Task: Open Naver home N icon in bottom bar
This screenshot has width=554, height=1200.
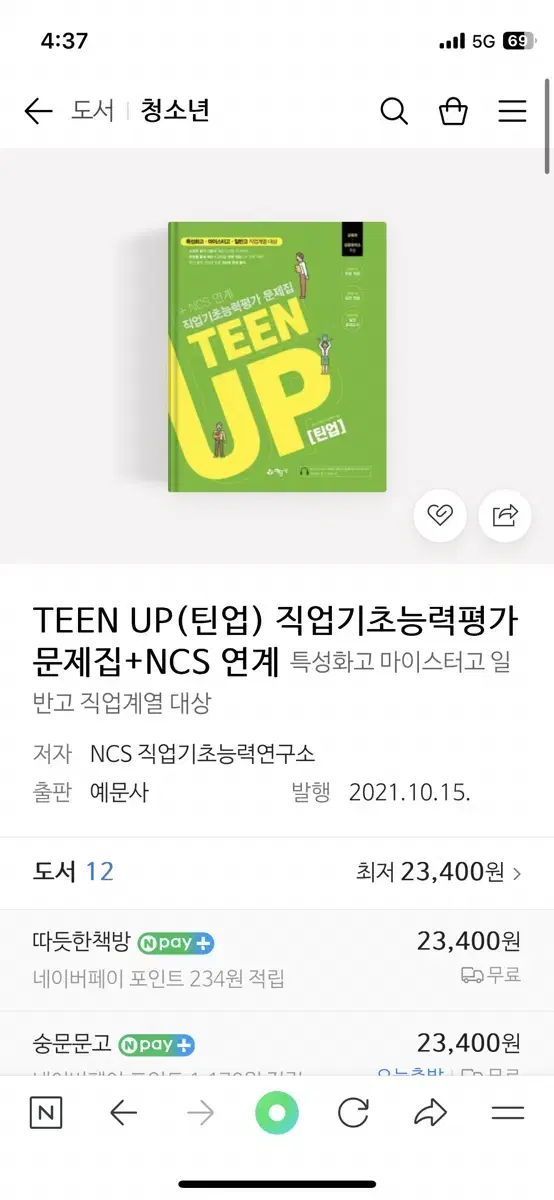Action: coord(46,1113)
